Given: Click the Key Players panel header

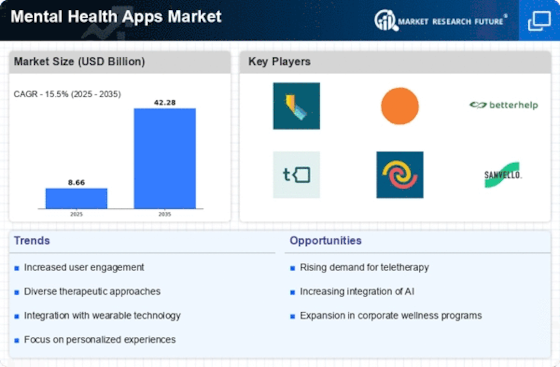Looking at the screenshot, I should [x=395, y=62].
